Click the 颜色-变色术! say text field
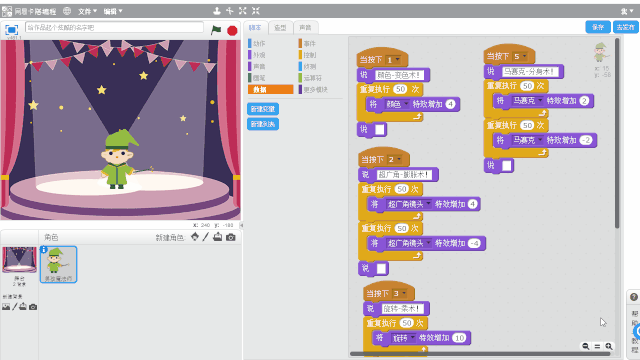The height and width of the screenshot is (360, 640). pyautogui.click(x=399, y=75)
